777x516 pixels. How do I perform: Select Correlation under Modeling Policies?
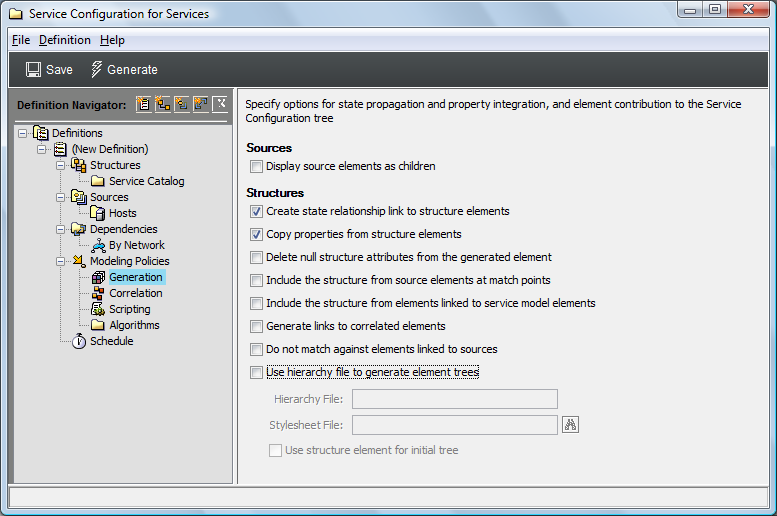pos(136,293)
